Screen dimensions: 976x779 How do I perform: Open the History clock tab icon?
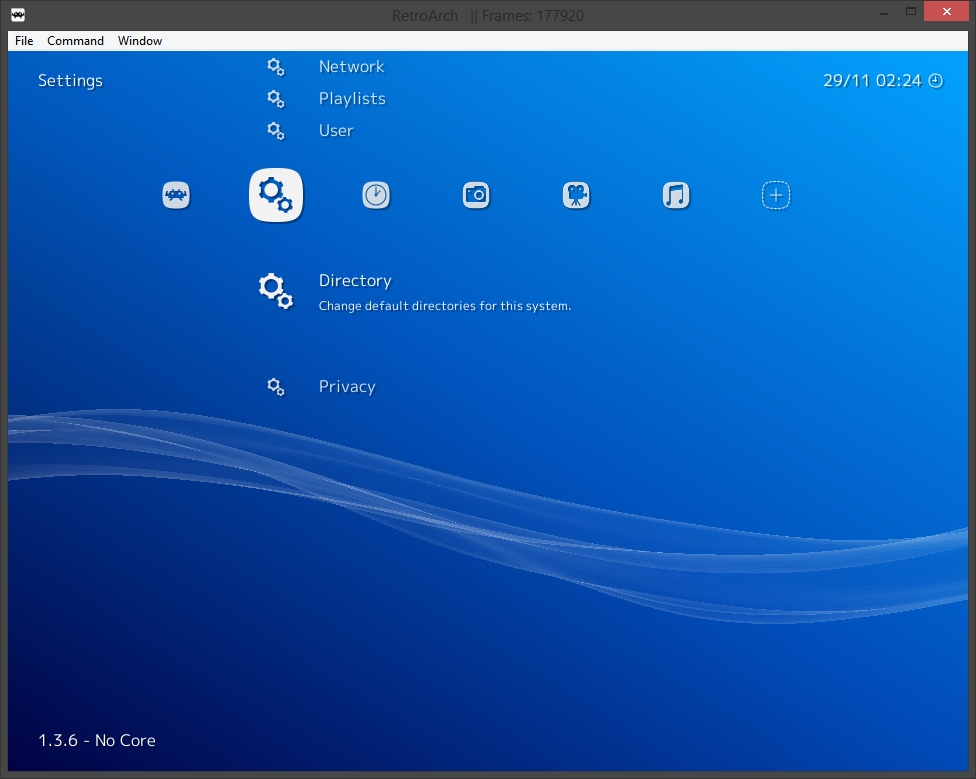click(x=376, y=195)
